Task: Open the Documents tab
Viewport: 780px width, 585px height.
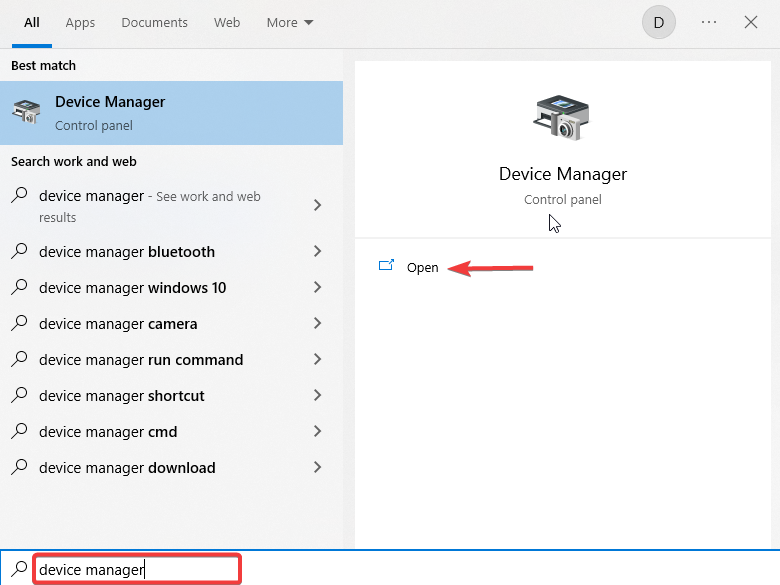Action: point(155,23)
